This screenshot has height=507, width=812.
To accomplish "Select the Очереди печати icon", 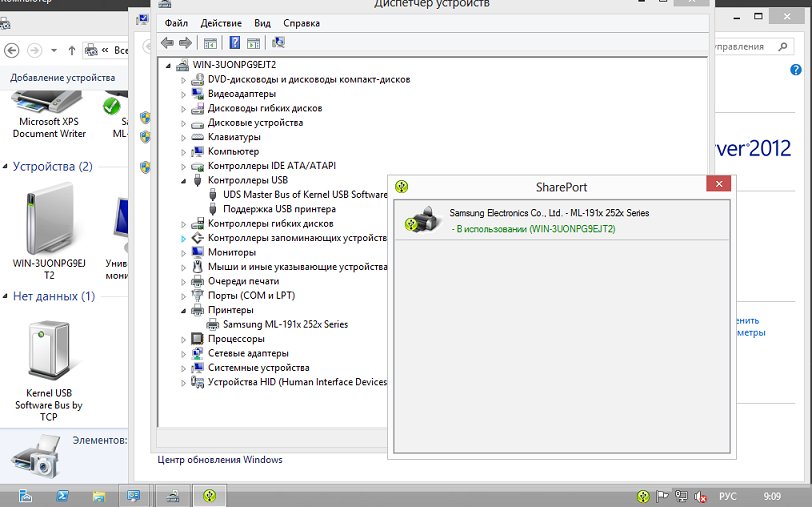I will point(197,281).
